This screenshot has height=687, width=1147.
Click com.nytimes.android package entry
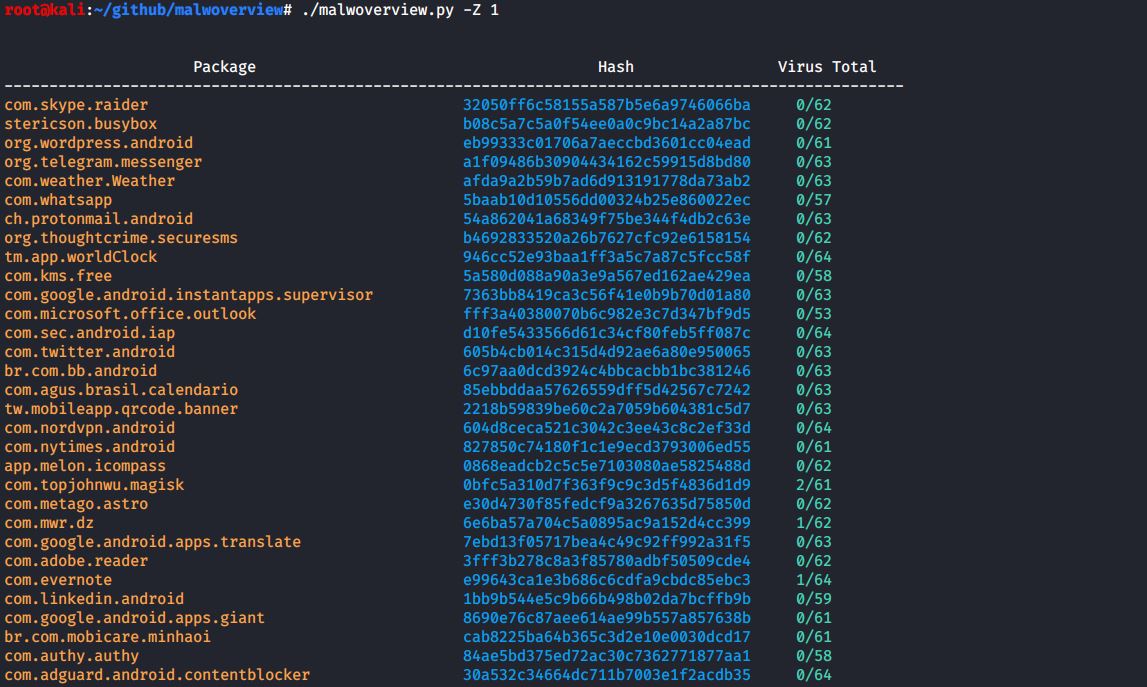[x=90, y=448]
